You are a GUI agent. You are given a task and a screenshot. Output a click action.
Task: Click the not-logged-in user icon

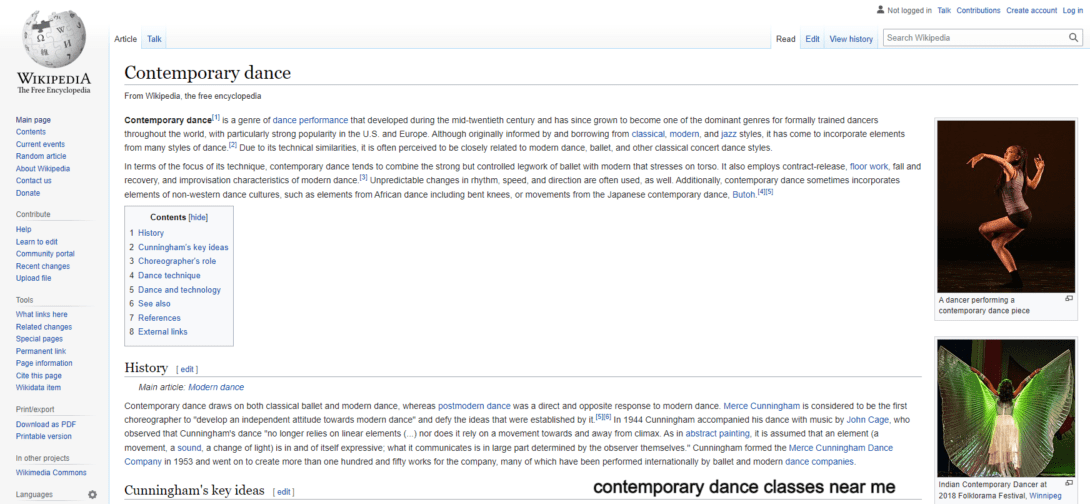(x=880, y=10)
